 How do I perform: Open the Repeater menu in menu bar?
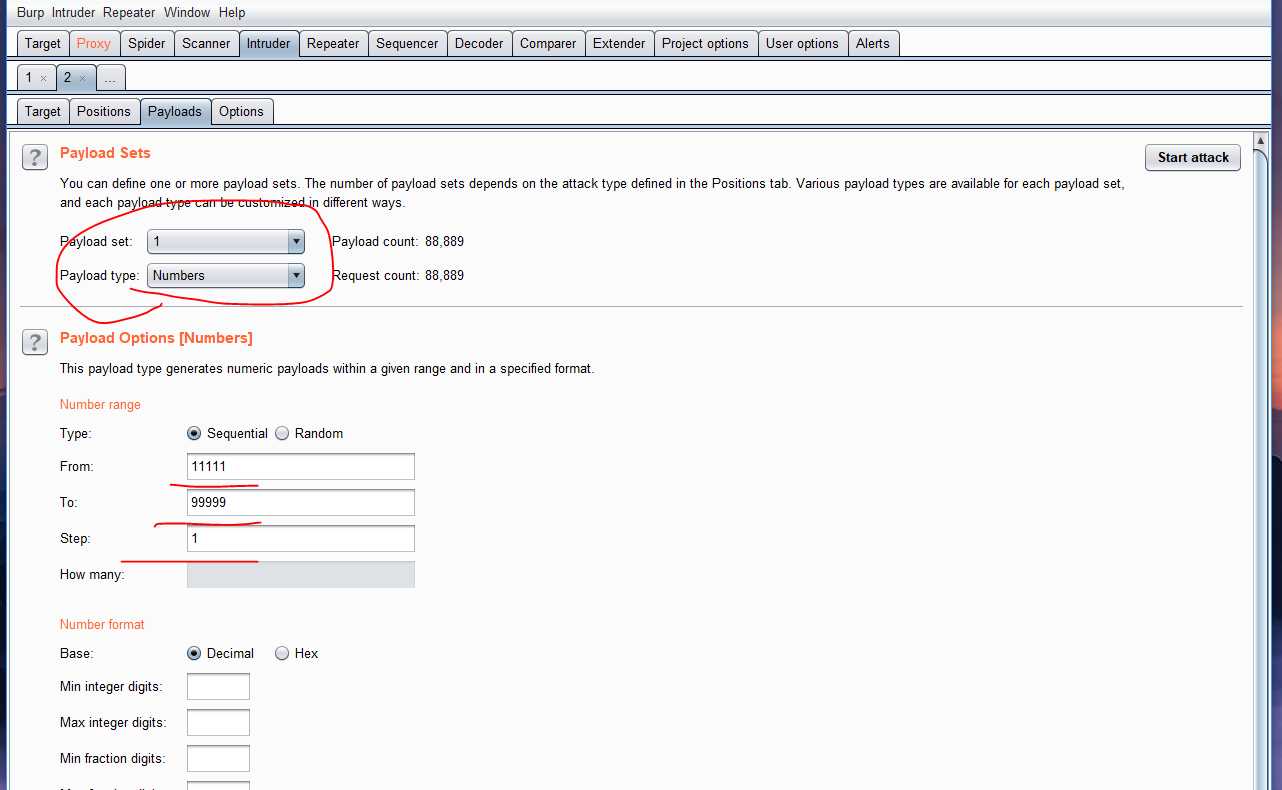coord(129,12)
